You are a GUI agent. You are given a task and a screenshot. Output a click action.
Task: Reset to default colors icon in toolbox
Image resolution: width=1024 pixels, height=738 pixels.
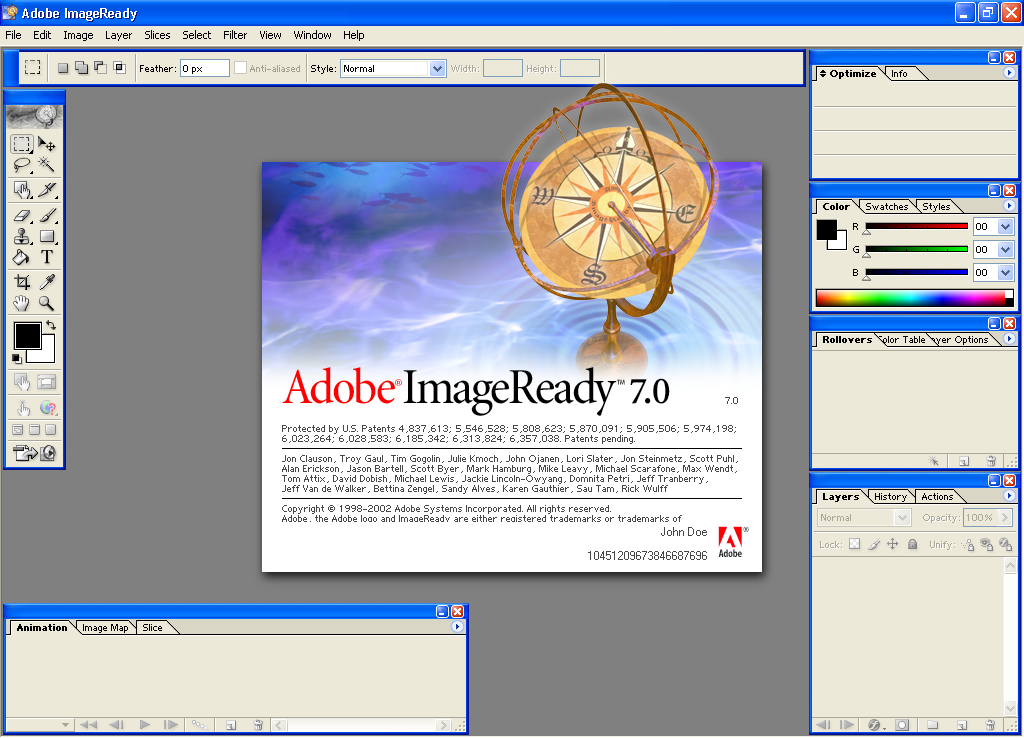(x=17, y=359)
